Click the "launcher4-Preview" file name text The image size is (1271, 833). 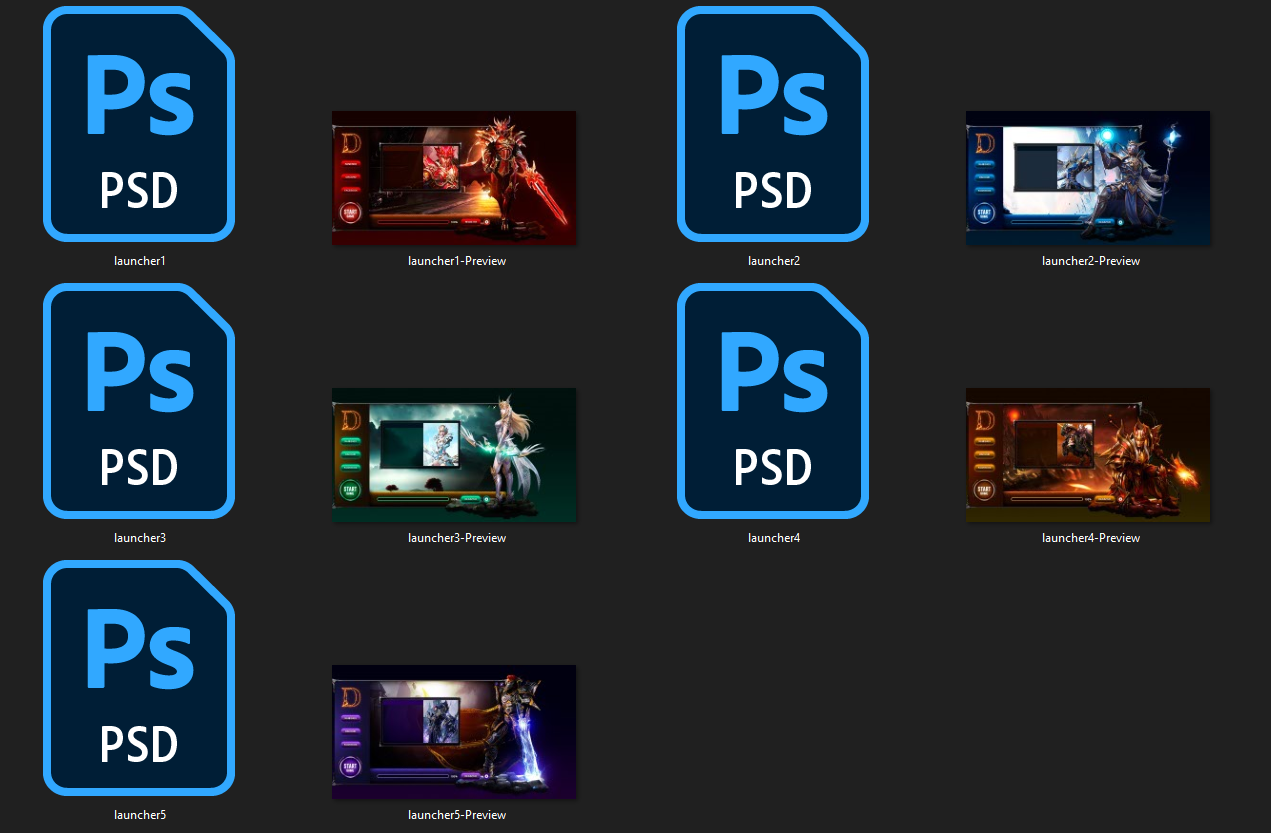1091,538
